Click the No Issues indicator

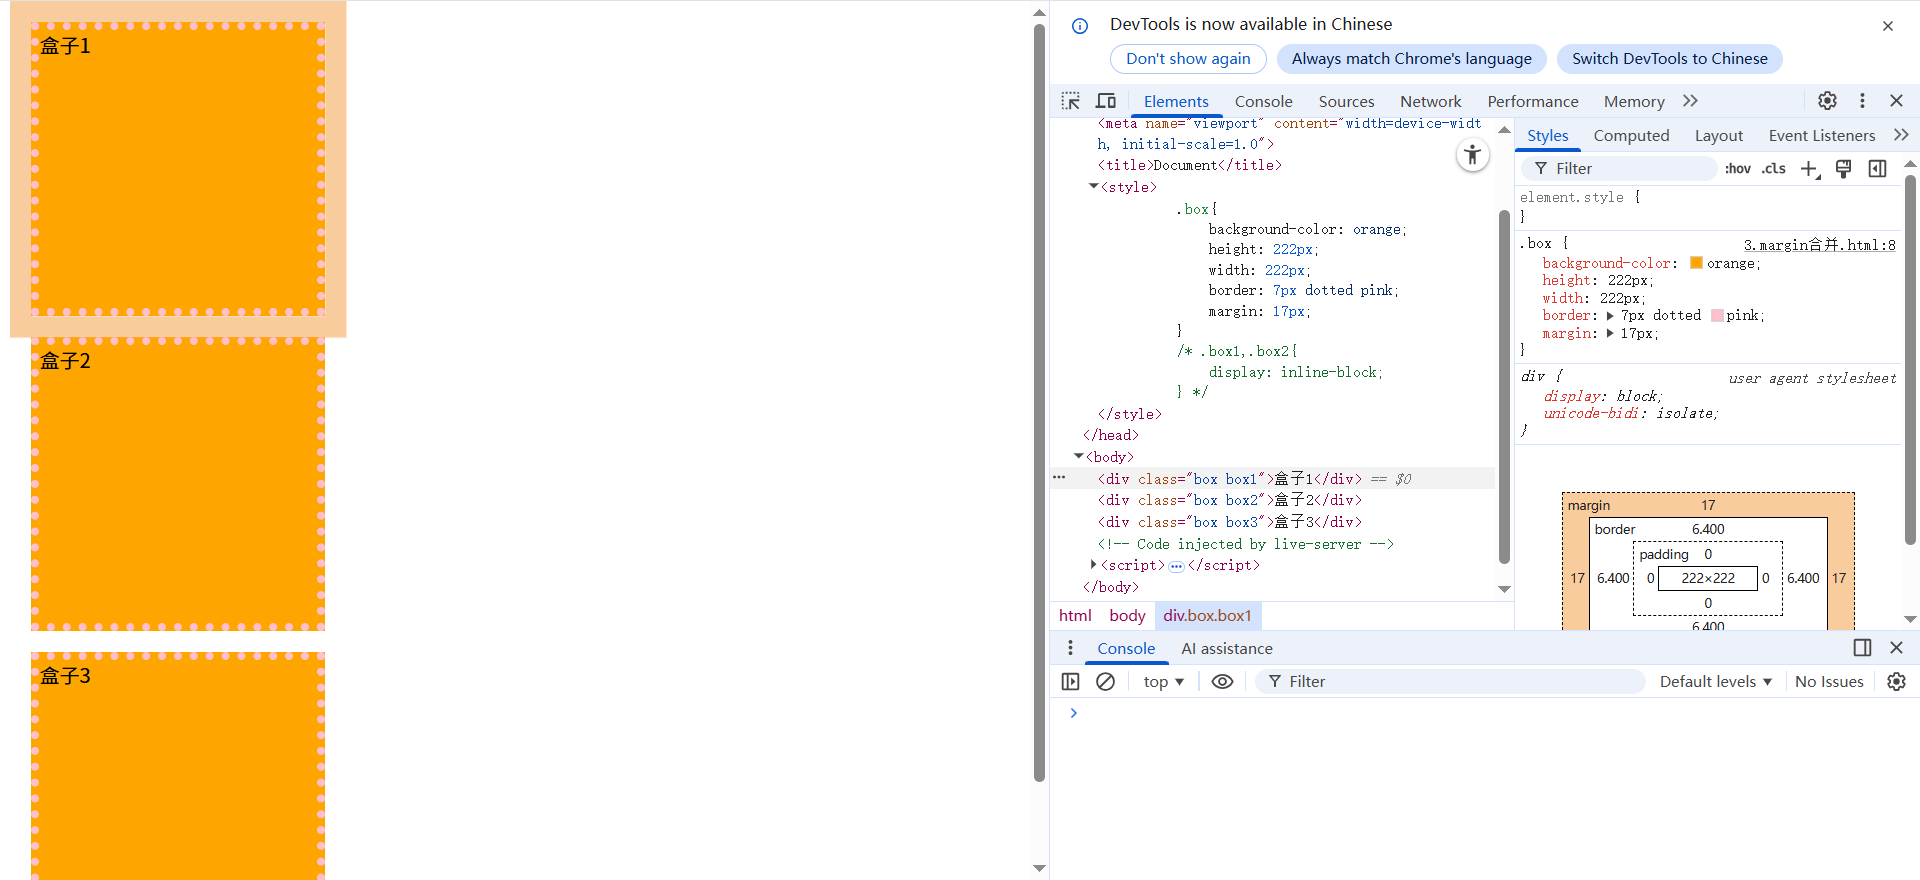(1829, 682)
